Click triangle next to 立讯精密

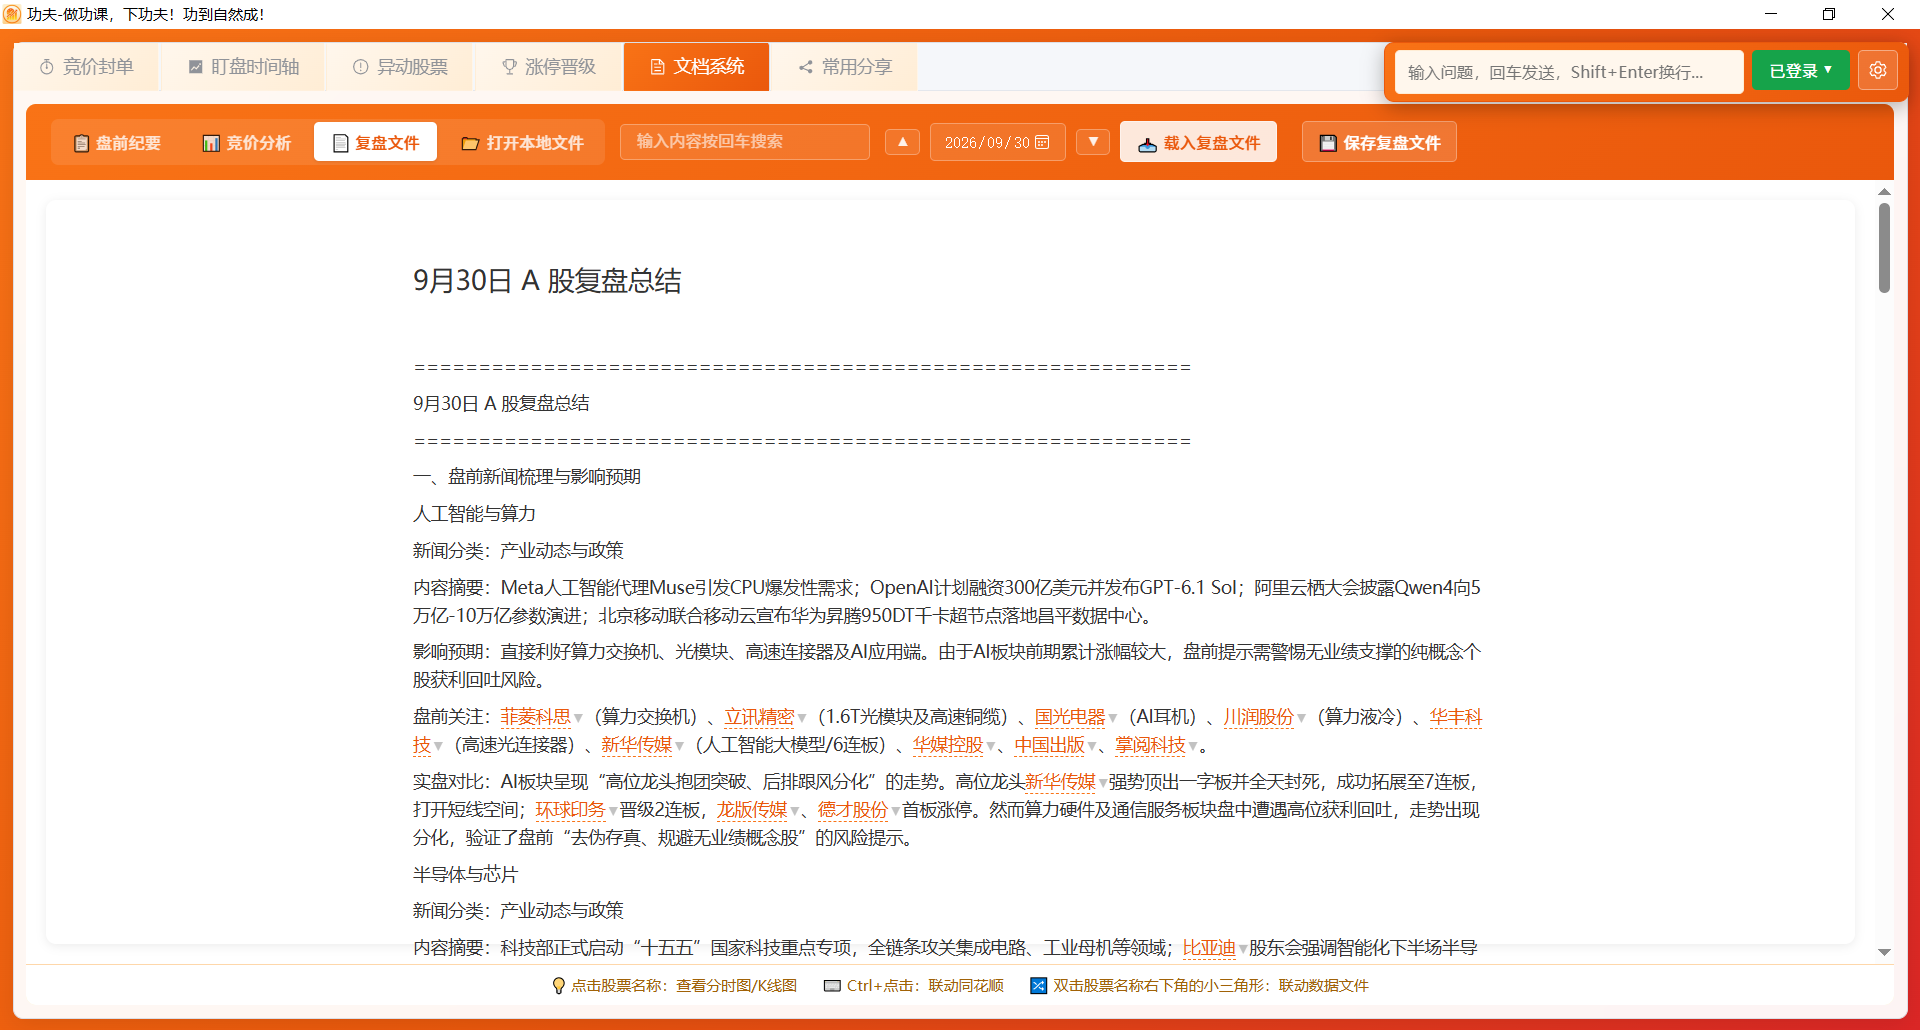pyautogui.click(x=802, y=719)
